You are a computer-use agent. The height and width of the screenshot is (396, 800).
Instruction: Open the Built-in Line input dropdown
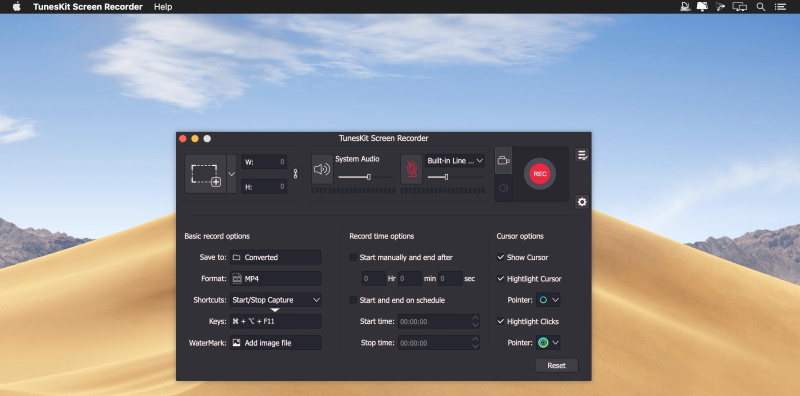coord(455,161)
